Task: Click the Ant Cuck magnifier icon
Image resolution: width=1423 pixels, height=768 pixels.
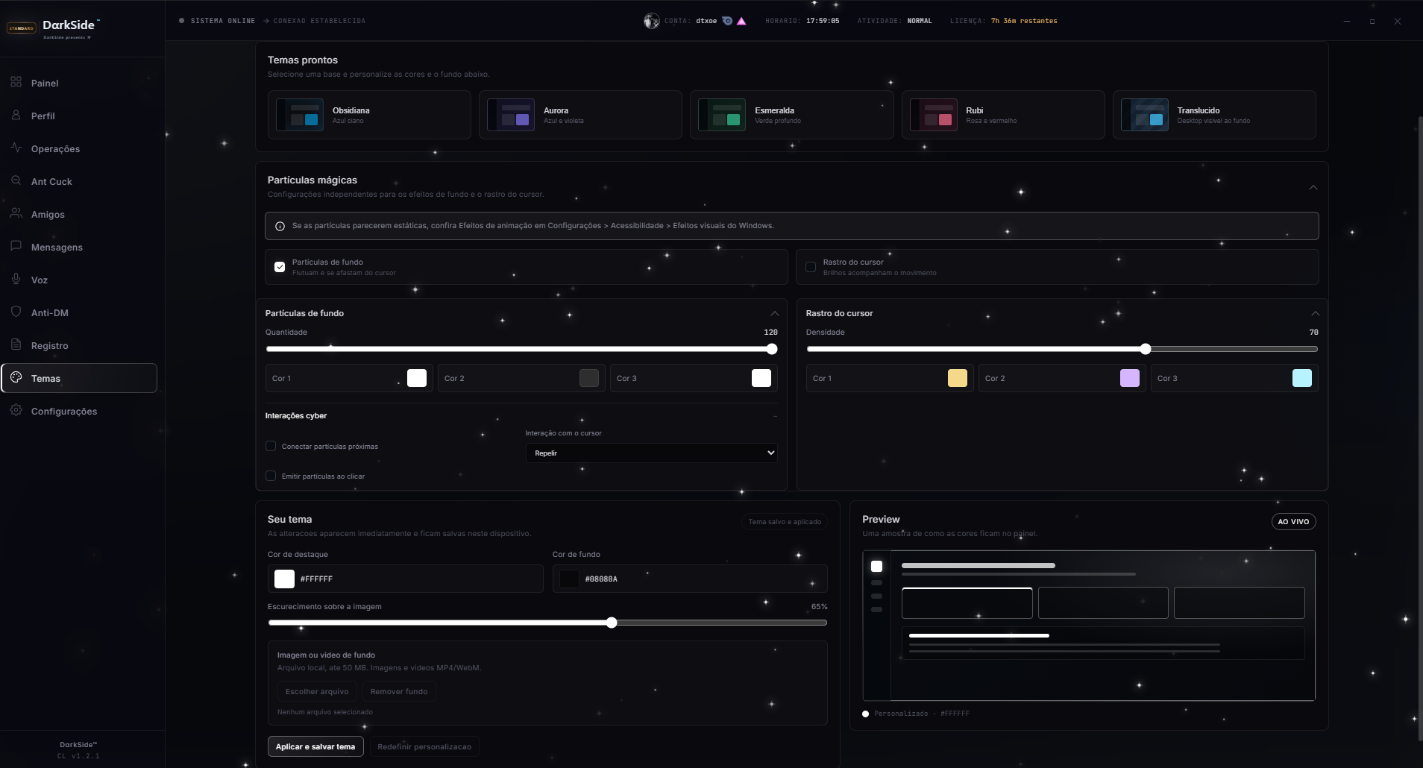Action: click(x=16, y=181)
